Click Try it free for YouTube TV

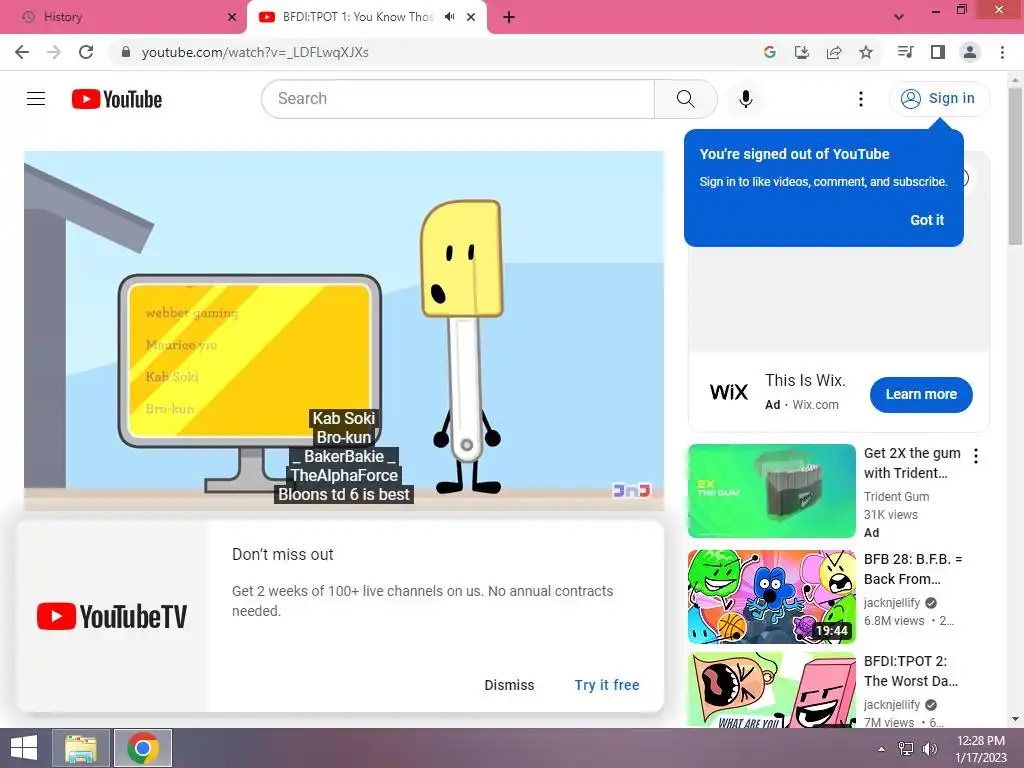point(607,685)
